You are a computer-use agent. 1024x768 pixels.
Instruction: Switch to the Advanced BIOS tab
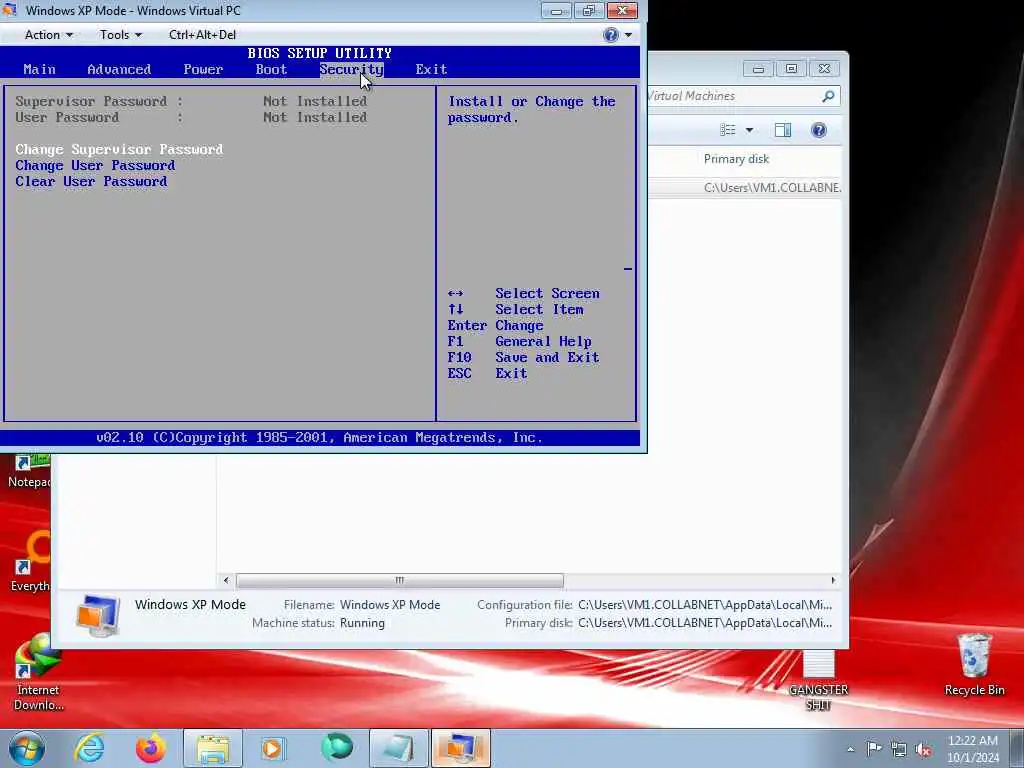pyautogui.click(x=119, y=69)
